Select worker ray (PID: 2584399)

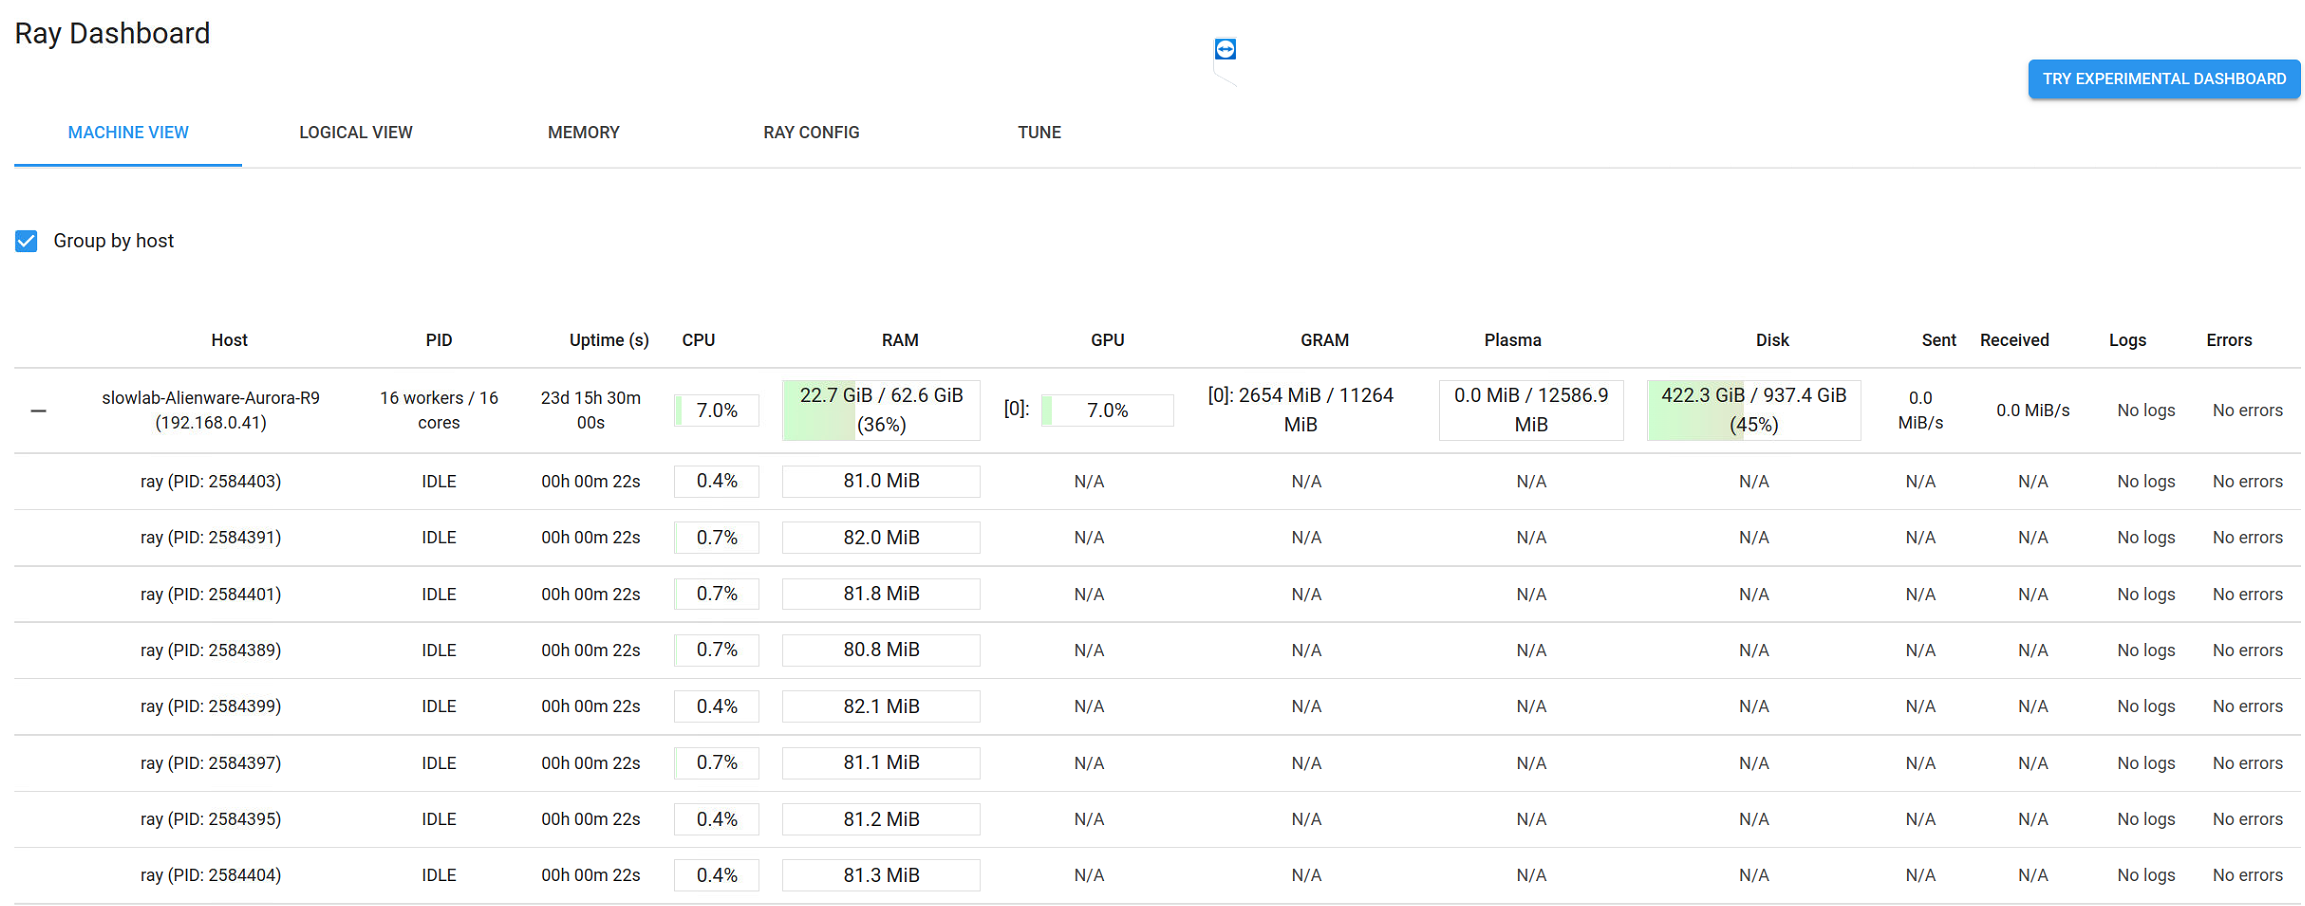(211, 706)
